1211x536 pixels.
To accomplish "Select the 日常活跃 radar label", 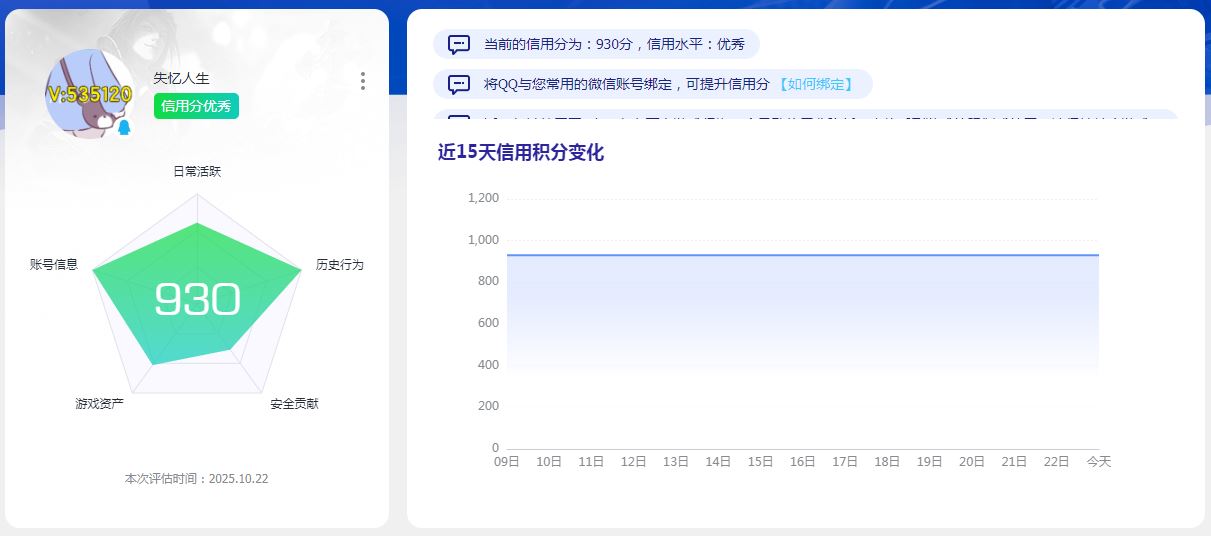I will point(197,171).
